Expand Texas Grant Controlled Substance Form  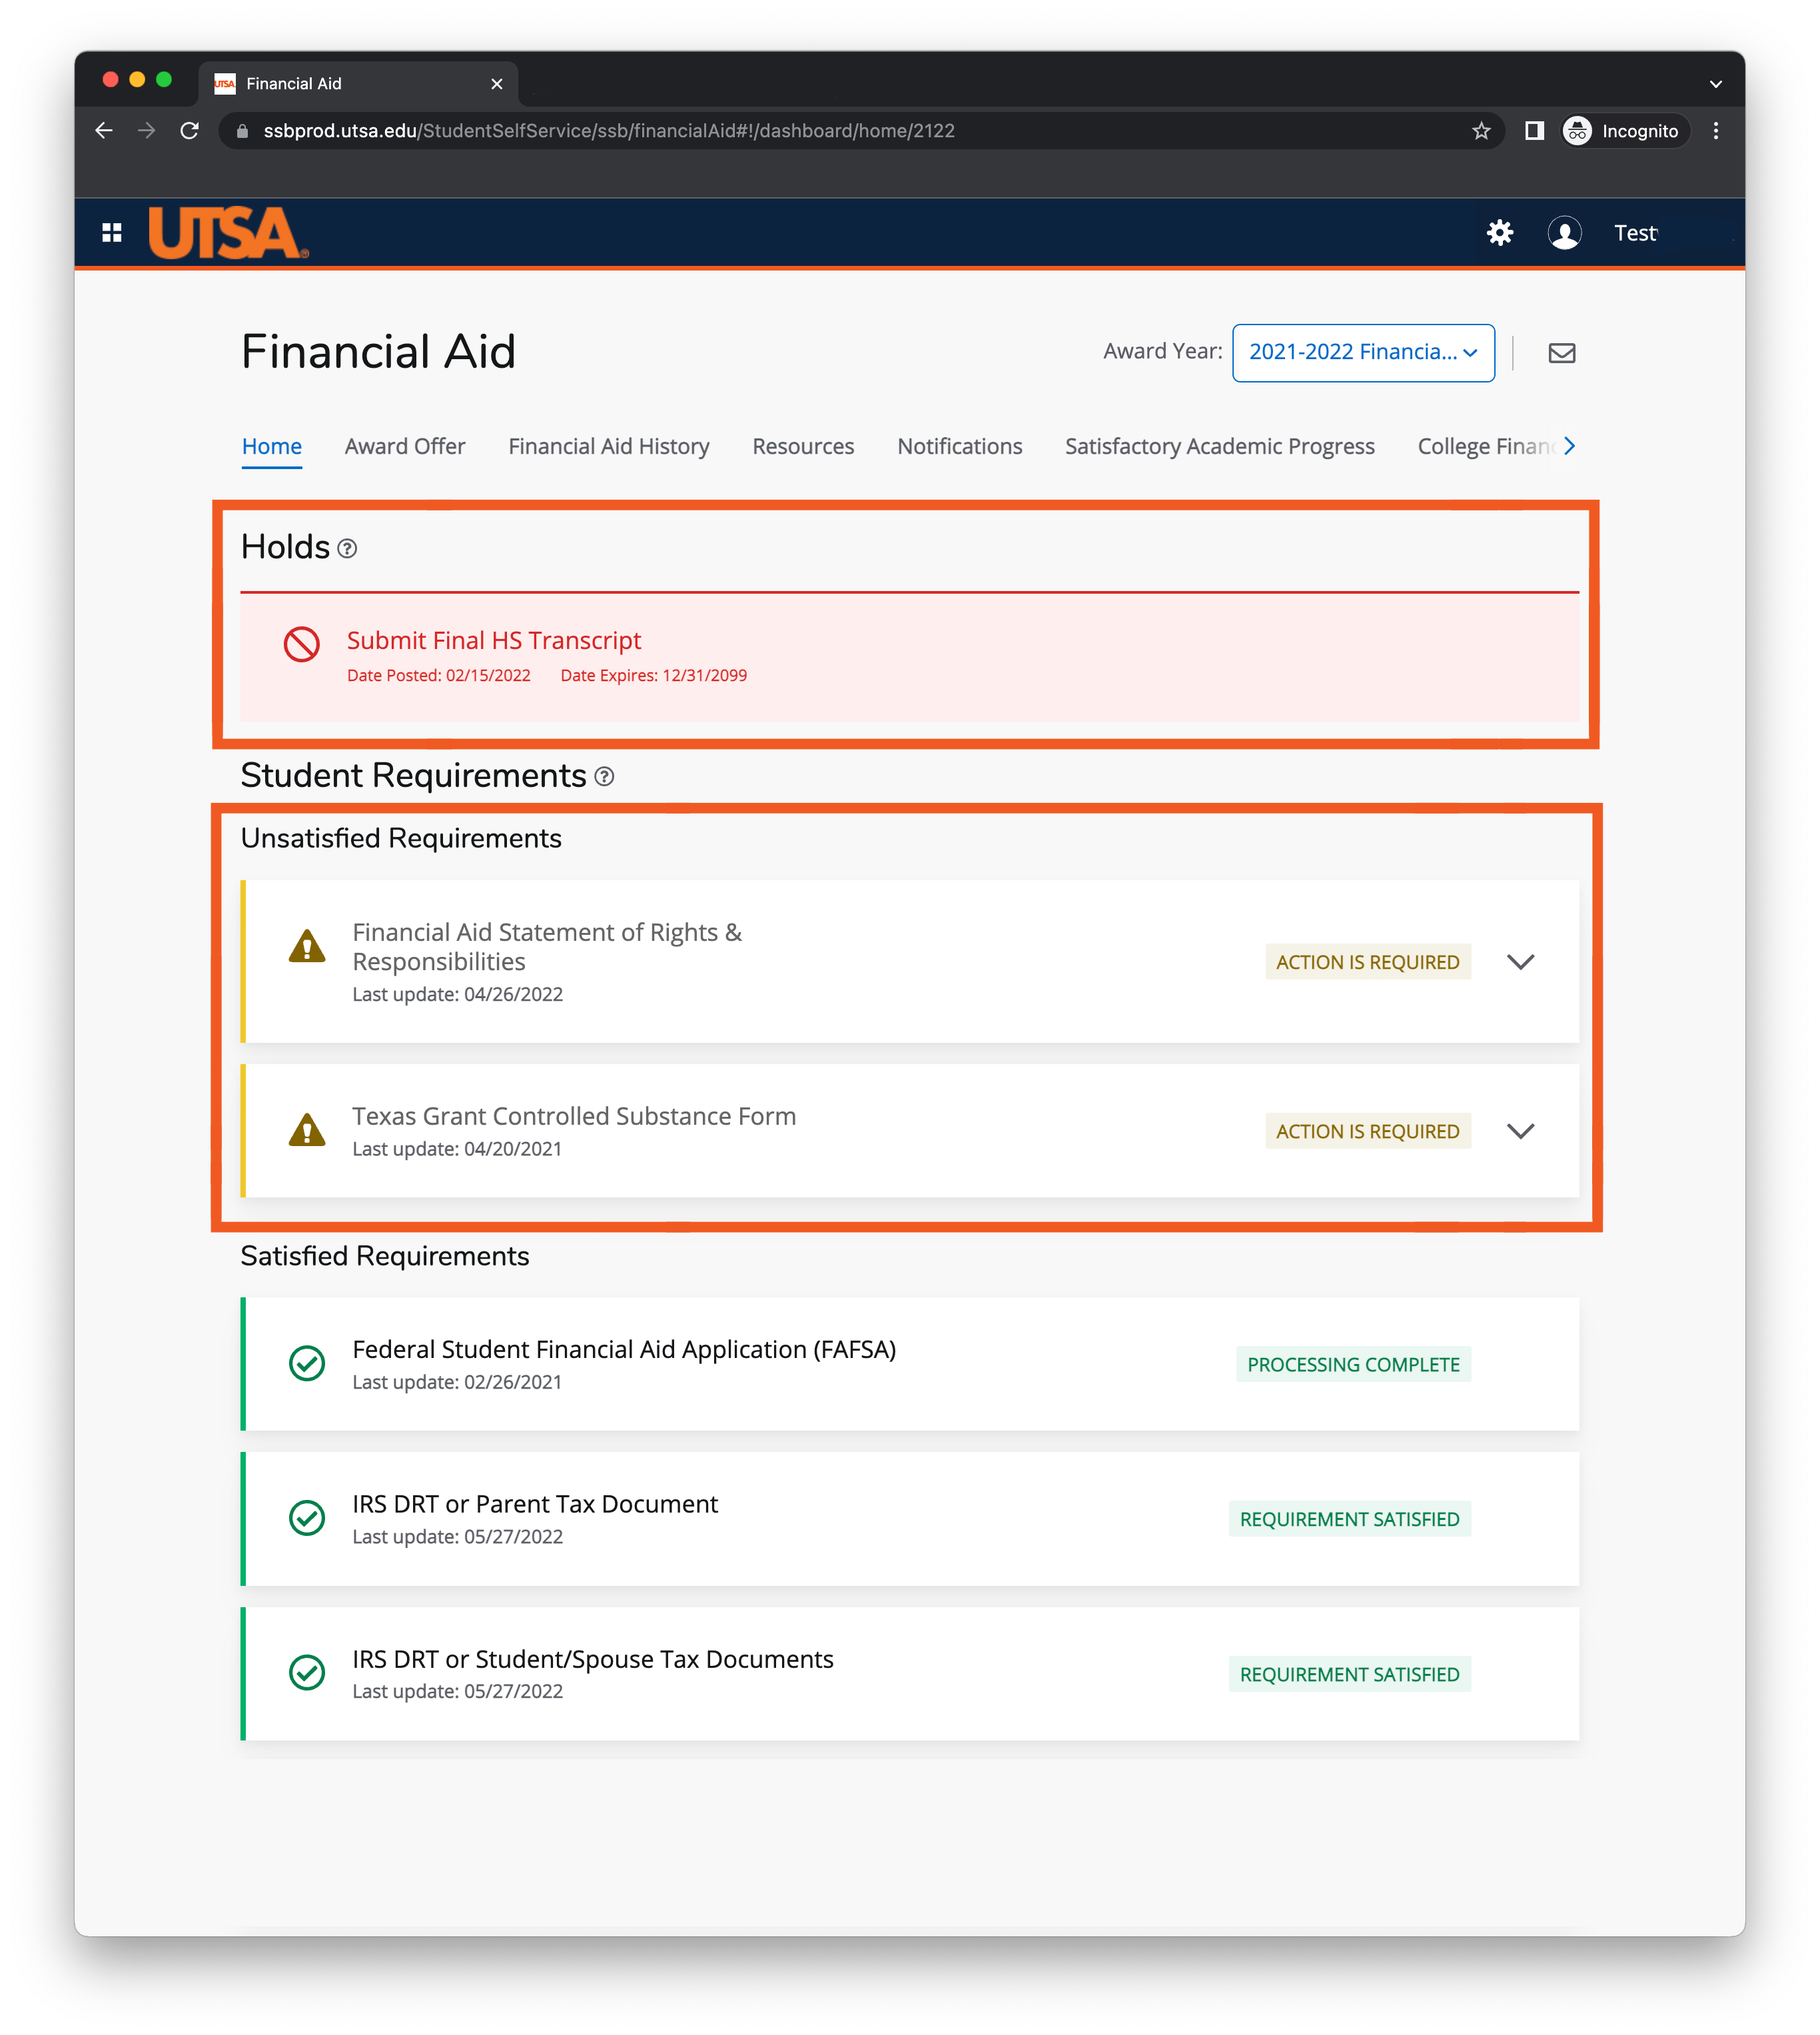tap(1520, 1131)
